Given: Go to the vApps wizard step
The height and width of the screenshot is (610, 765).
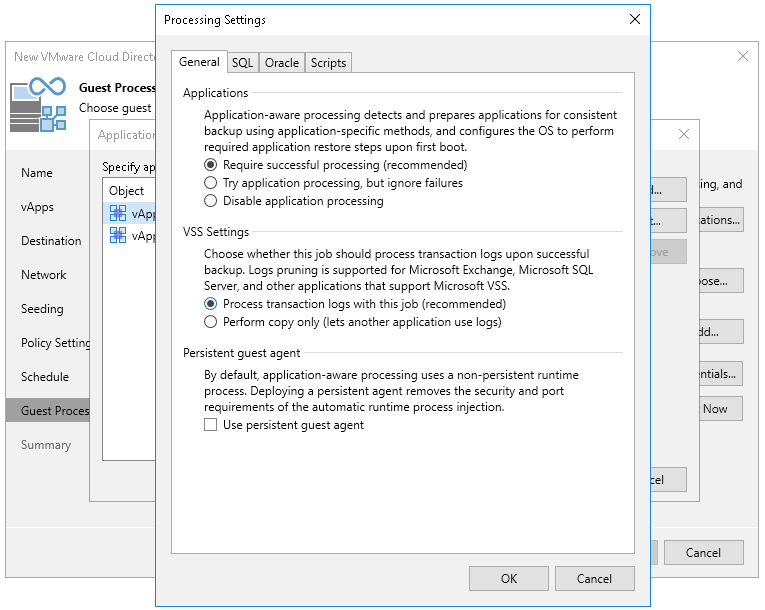Looking at the screenshot, I should (x=37, y=207).
